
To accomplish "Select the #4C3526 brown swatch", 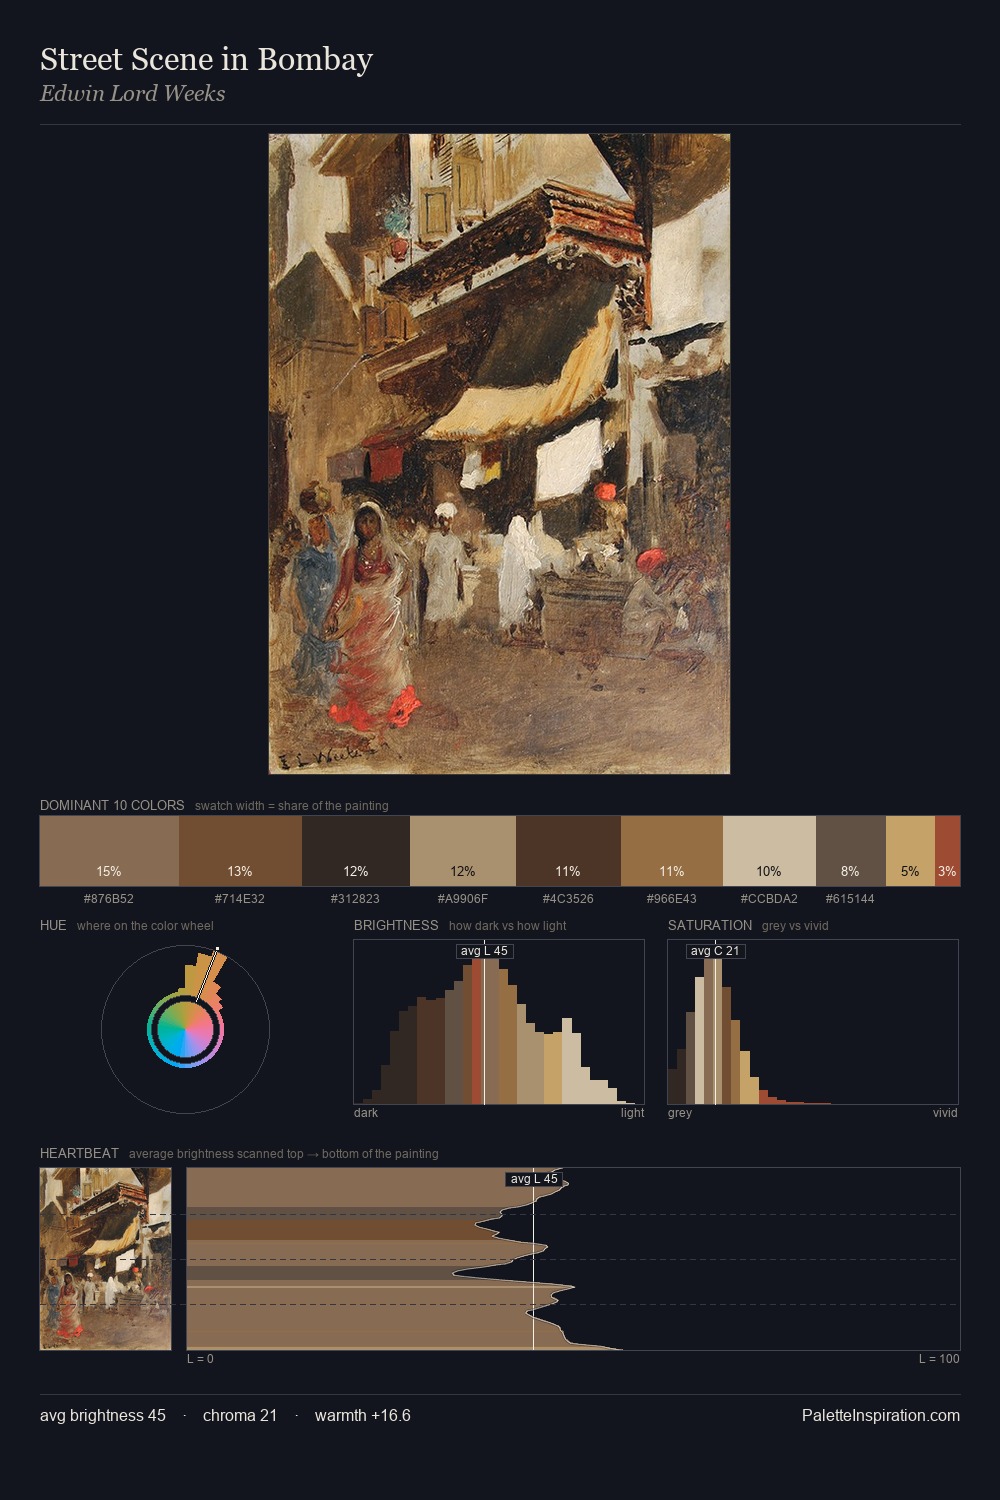I will pos(568,851).
